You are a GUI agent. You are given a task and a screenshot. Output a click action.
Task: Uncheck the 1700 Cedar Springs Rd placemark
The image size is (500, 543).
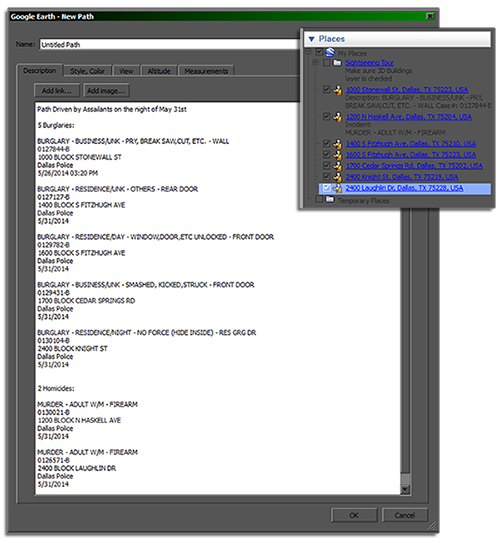pyautogui.click(x=327, y=165)
